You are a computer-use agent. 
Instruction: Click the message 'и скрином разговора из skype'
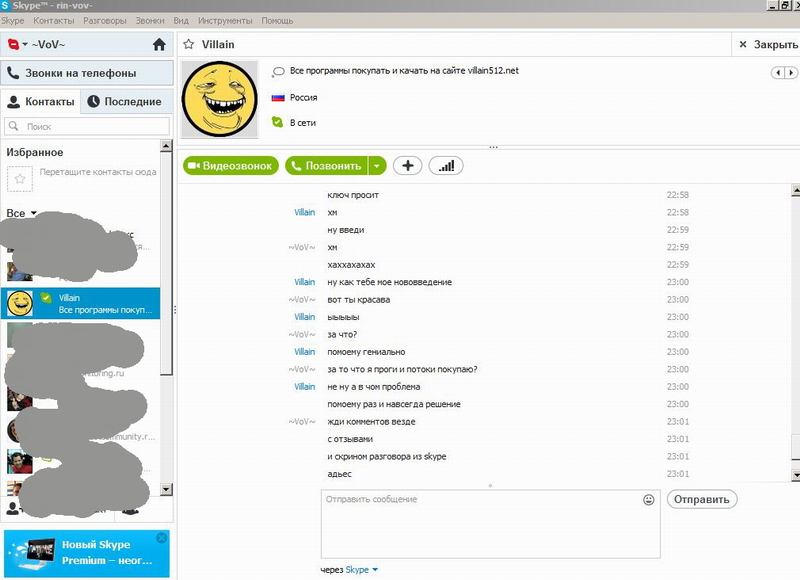(387, 457)
